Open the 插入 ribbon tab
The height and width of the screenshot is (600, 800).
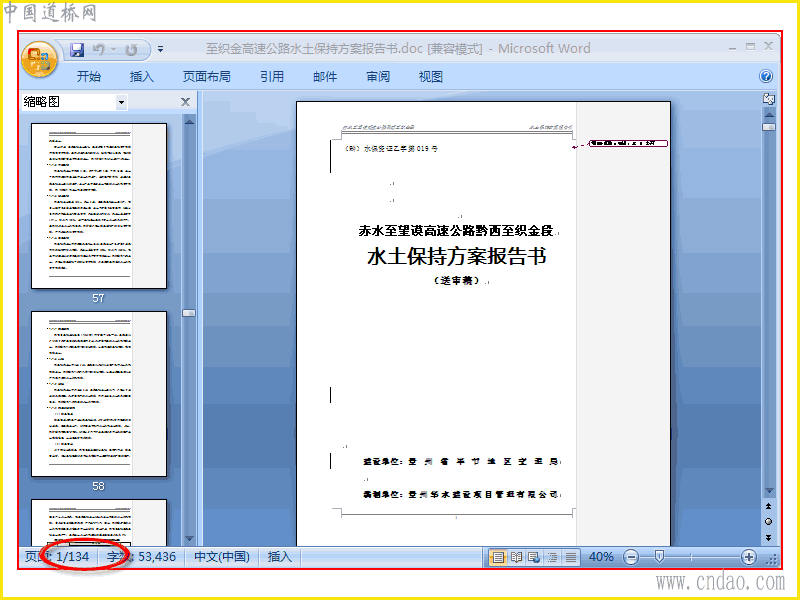click(142, 77)
